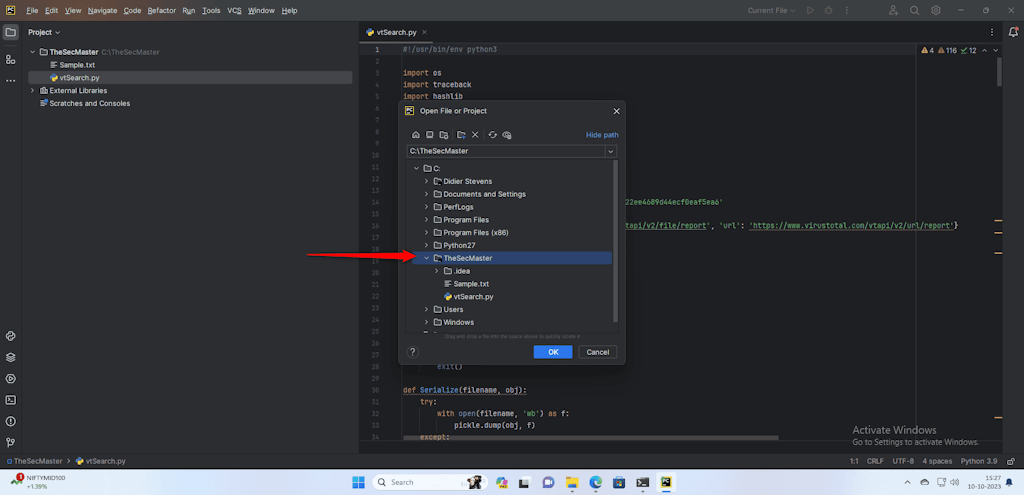Open More tool windows ellipsis
Screen dimensions: 1024x495
tap(10, 81)
